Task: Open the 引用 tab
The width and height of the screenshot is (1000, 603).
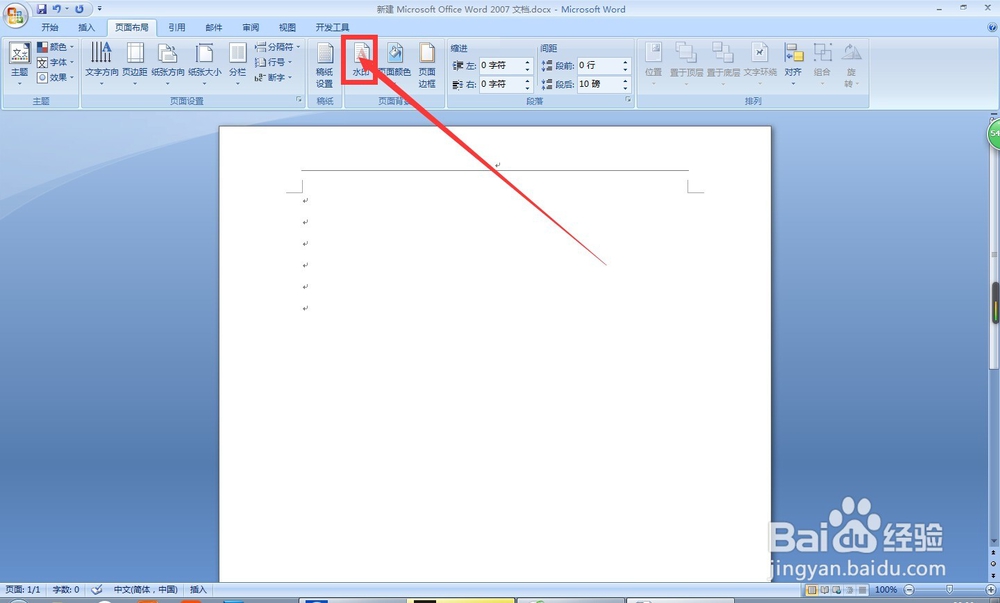Action: coord(177,27)
